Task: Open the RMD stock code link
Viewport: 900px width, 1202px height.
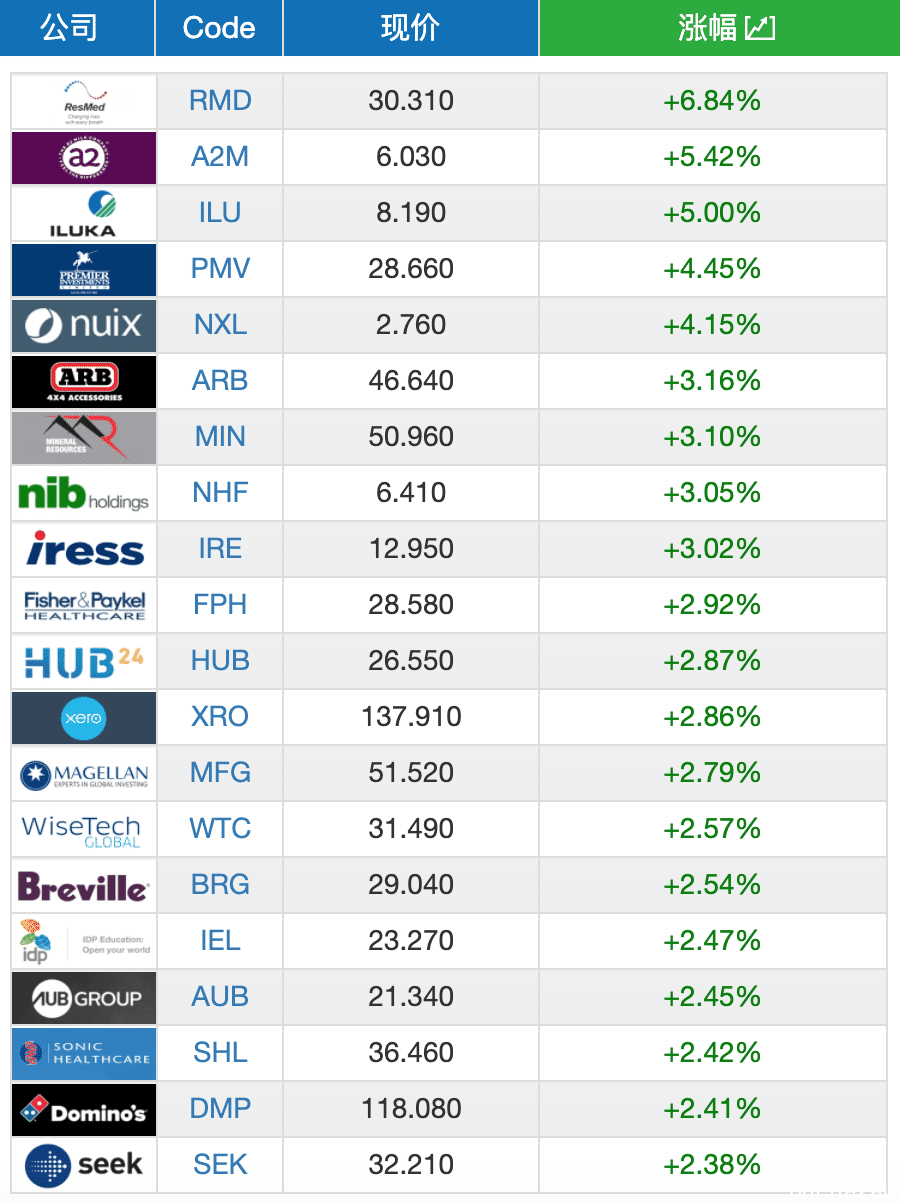Action: [x=220, y=101]
